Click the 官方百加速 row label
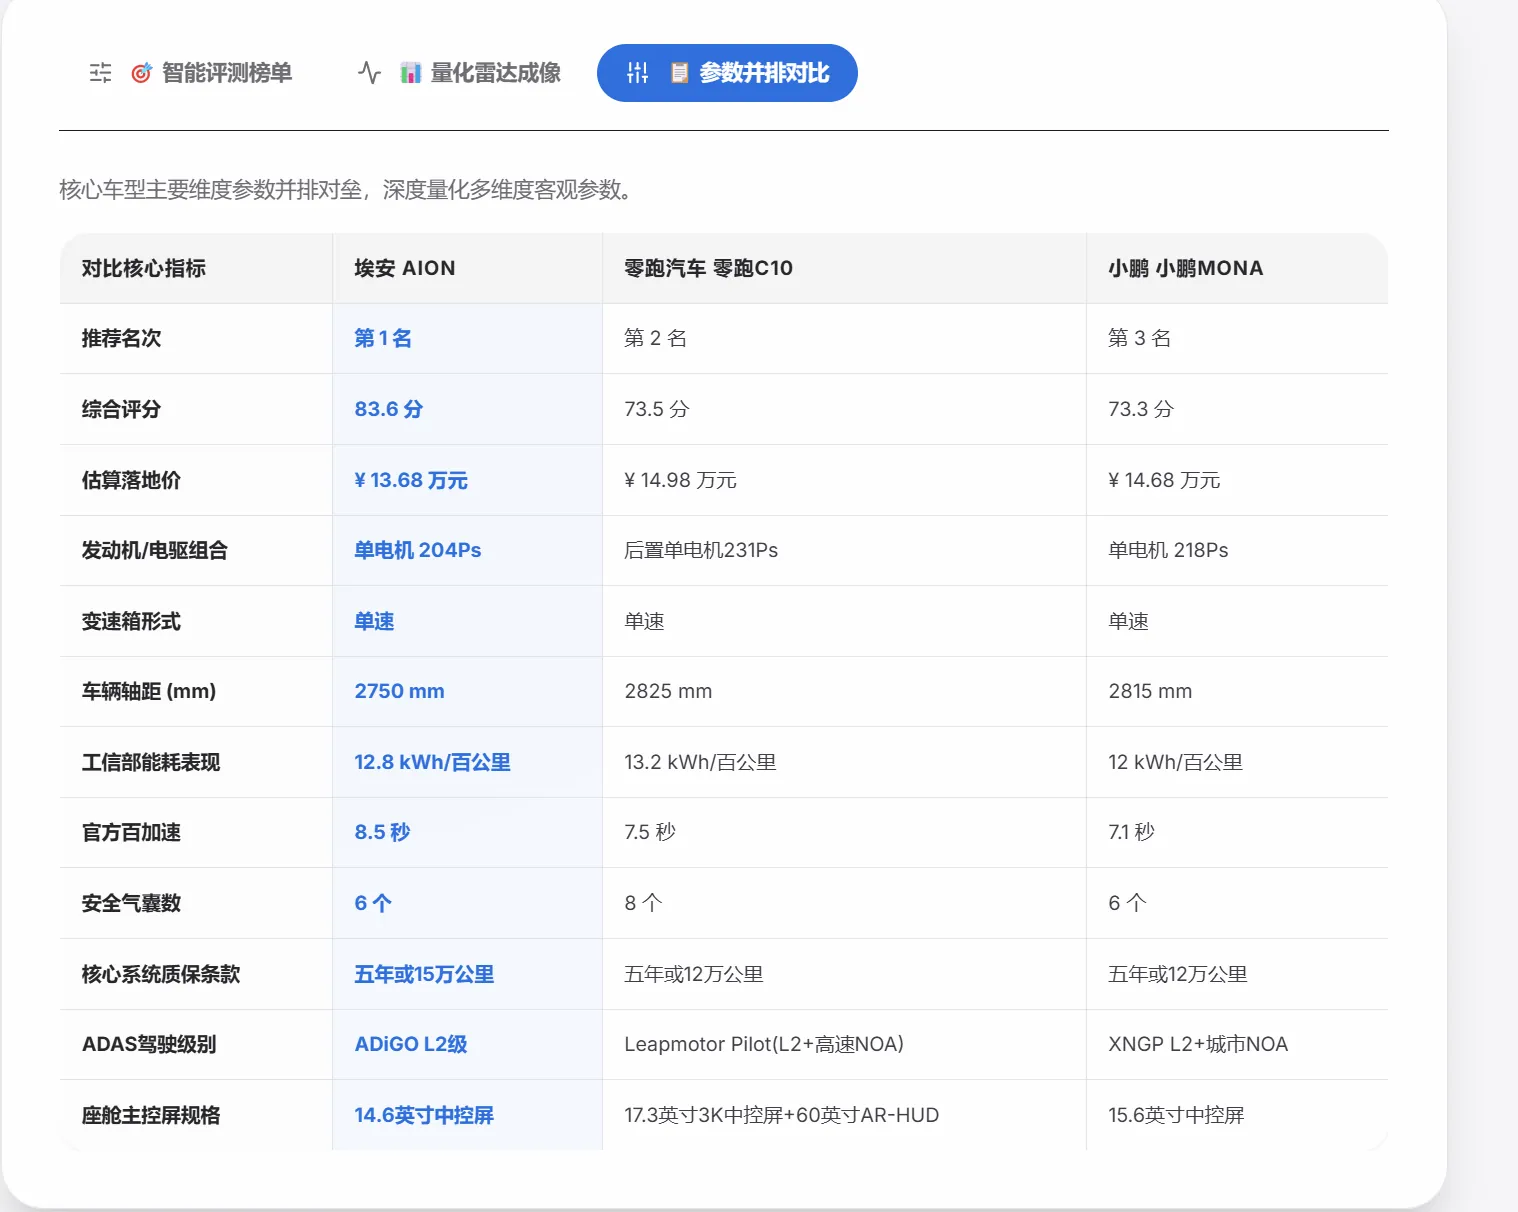Viewport: 1518px width, 1212px height. (x=131, y=832)
